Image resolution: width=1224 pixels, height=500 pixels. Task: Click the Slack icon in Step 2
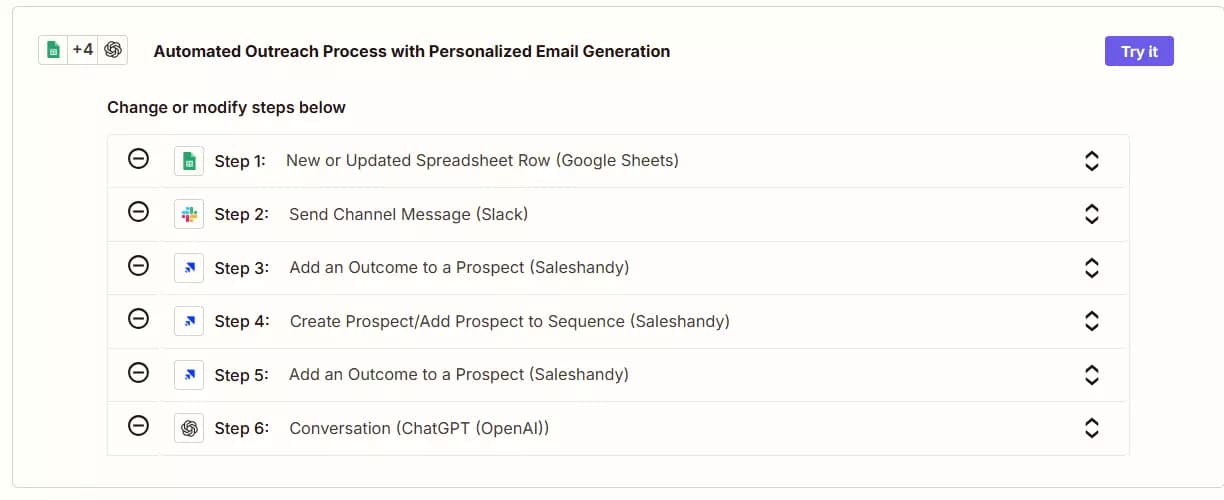click(189, 214)
